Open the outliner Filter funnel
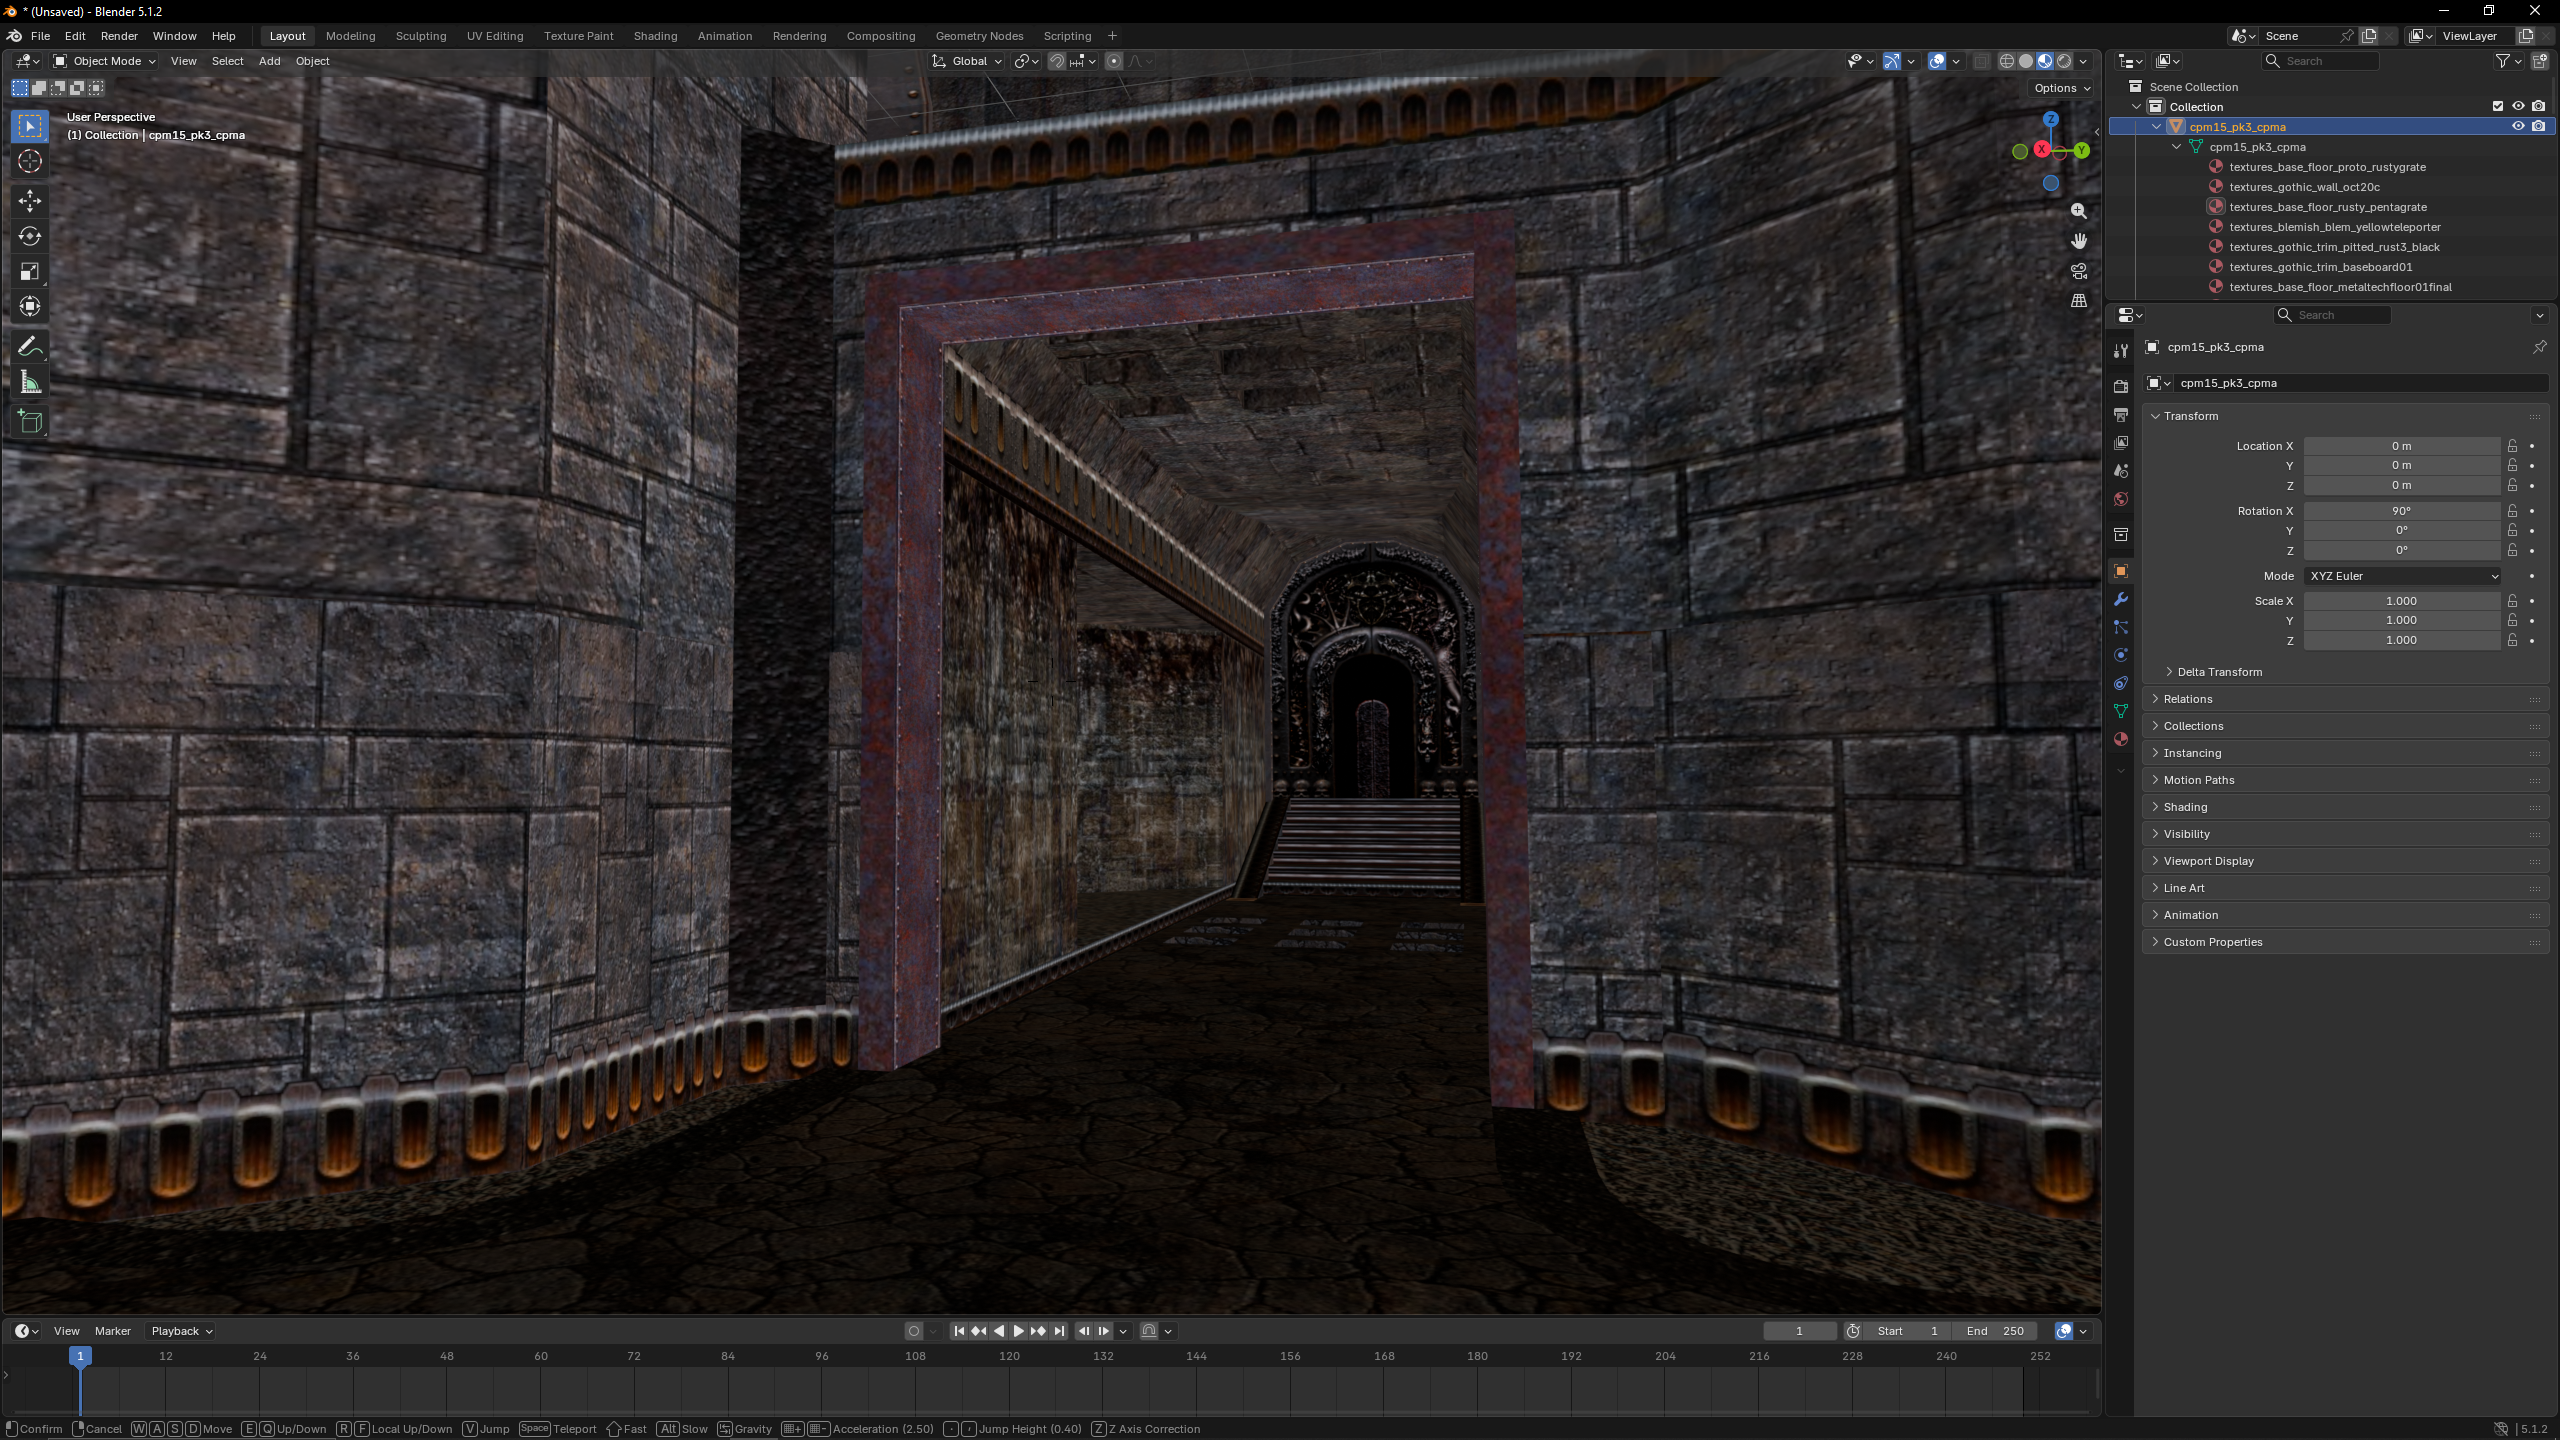Screen dimensions: 2560x1440 coord(2502,61)
